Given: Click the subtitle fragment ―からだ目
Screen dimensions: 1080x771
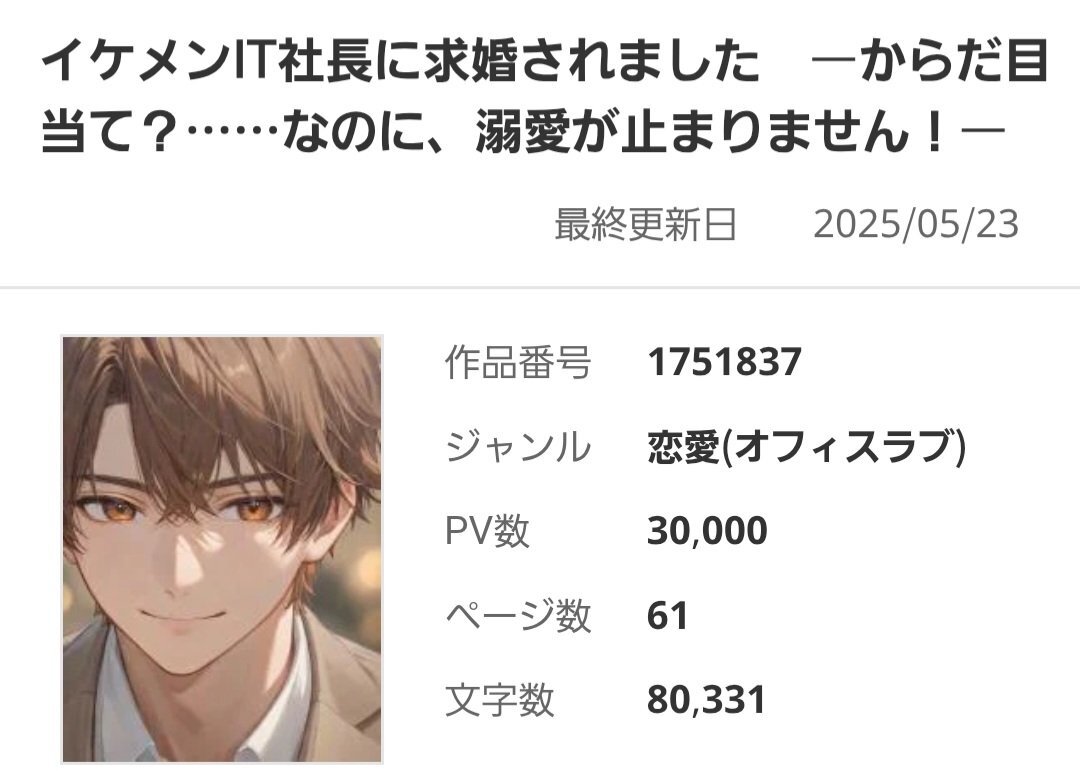Looking at the screenshot, I should [930, 61].
